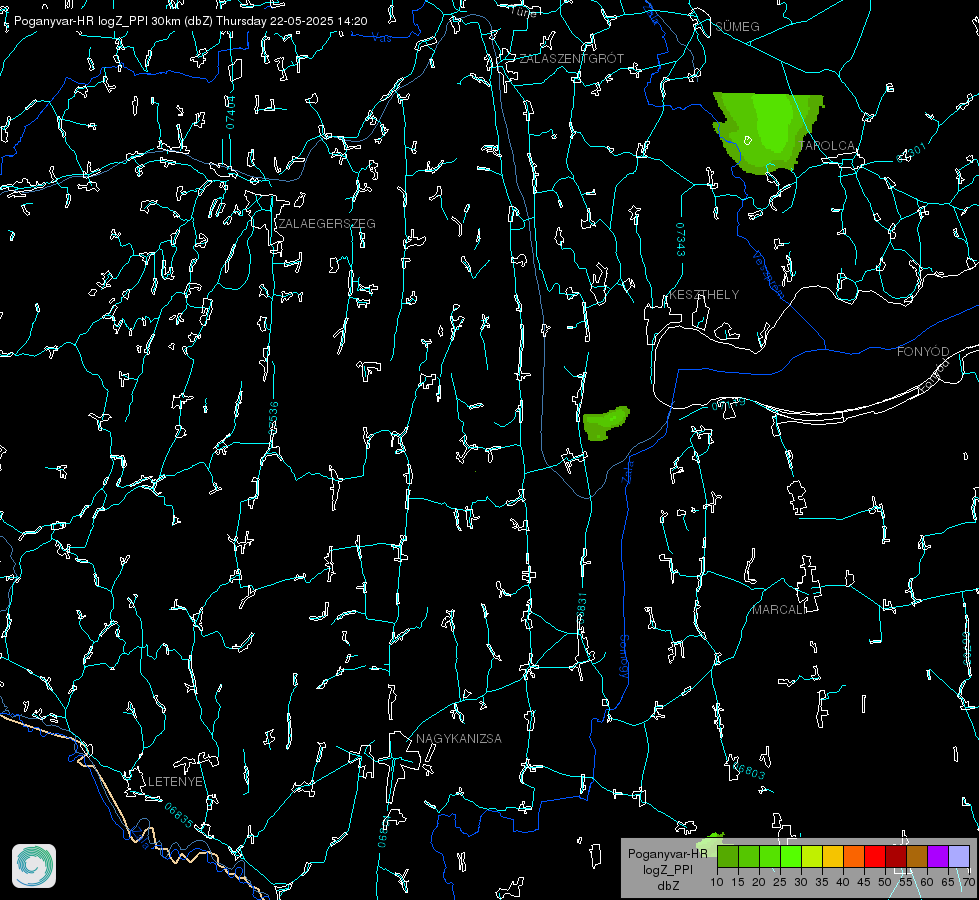Image resolution: width=979 pixels, height=900 pixels.
Task: Select the 30-35 dBZ yellow-green legend swatch
Action: pyautogui.click(x=812, y=856)
